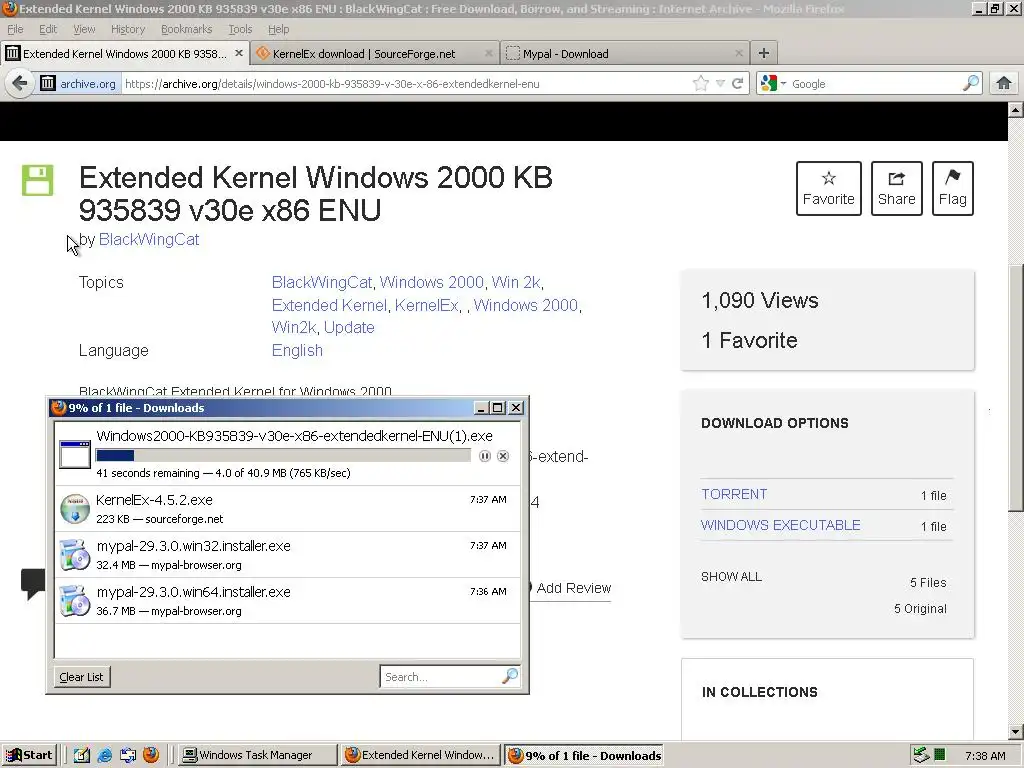Click the first quick launch notepad icon
1024x768 pixels.
click(x=82, y=755)
